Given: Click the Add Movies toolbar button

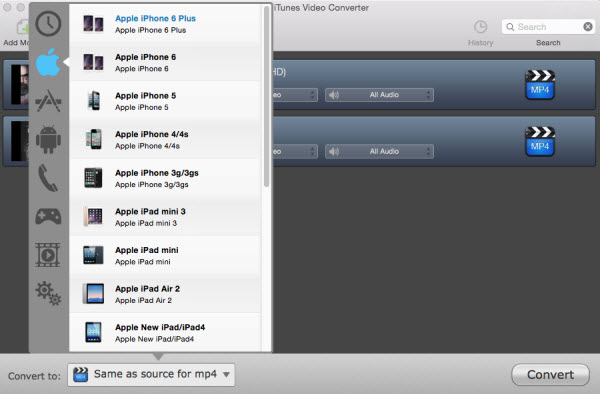Looking at the screenshot, I should pos(16,33).
